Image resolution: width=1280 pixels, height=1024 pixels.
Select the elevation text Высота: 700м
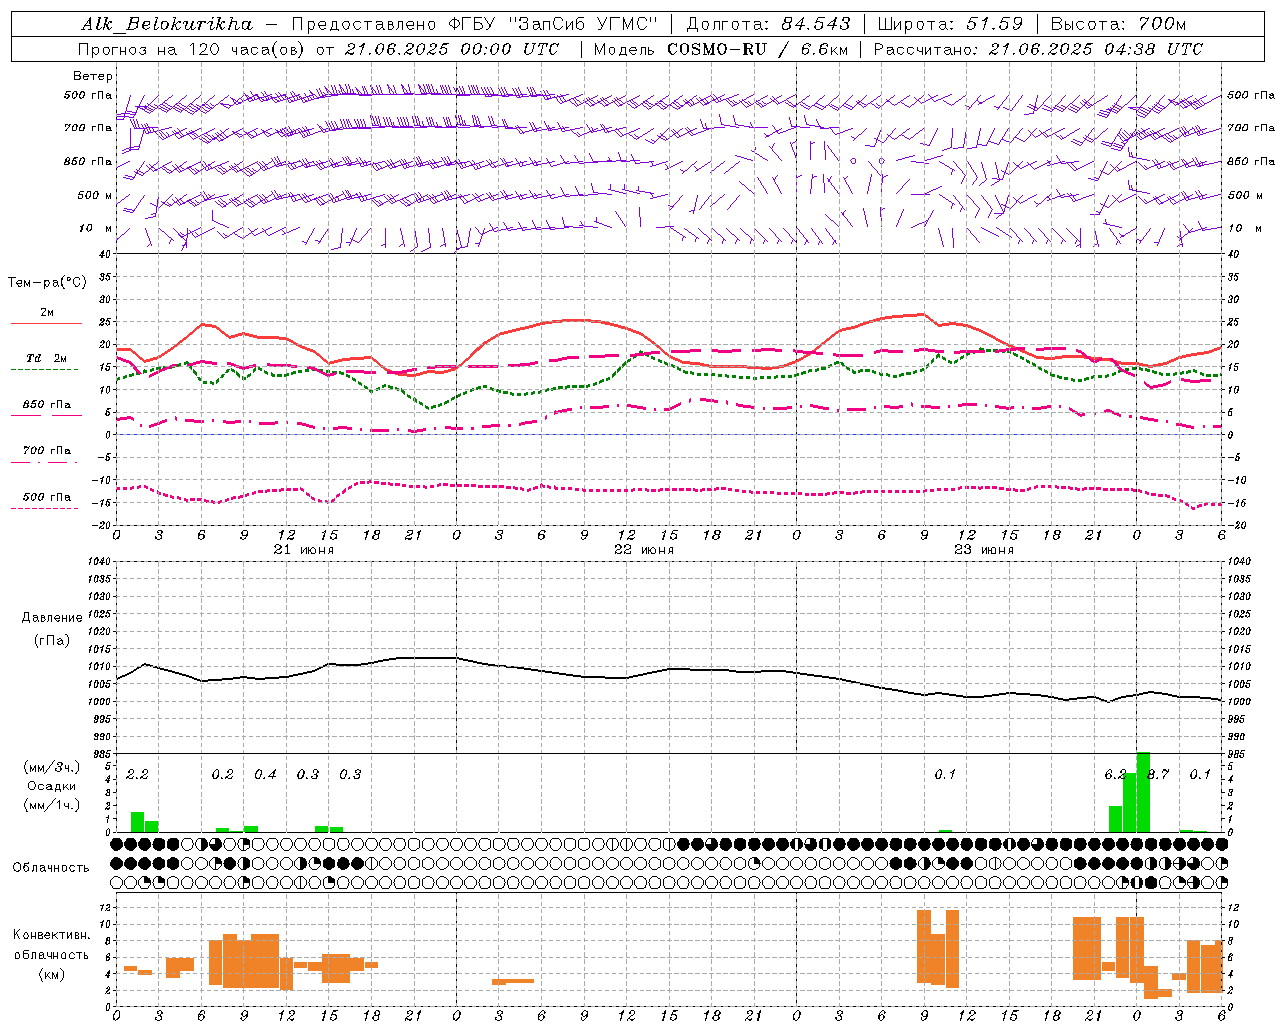pyautogui.click(x=1120, y=24)
